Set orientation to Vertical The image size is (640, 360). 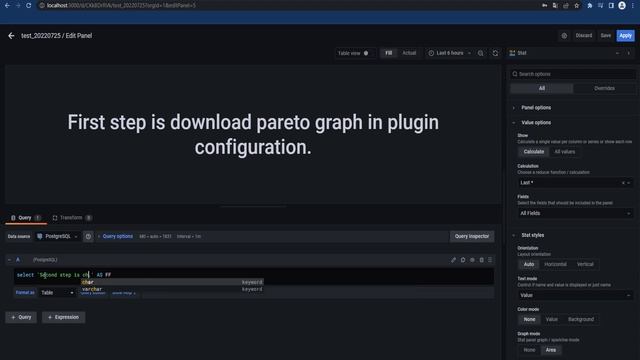click(585, 264)
